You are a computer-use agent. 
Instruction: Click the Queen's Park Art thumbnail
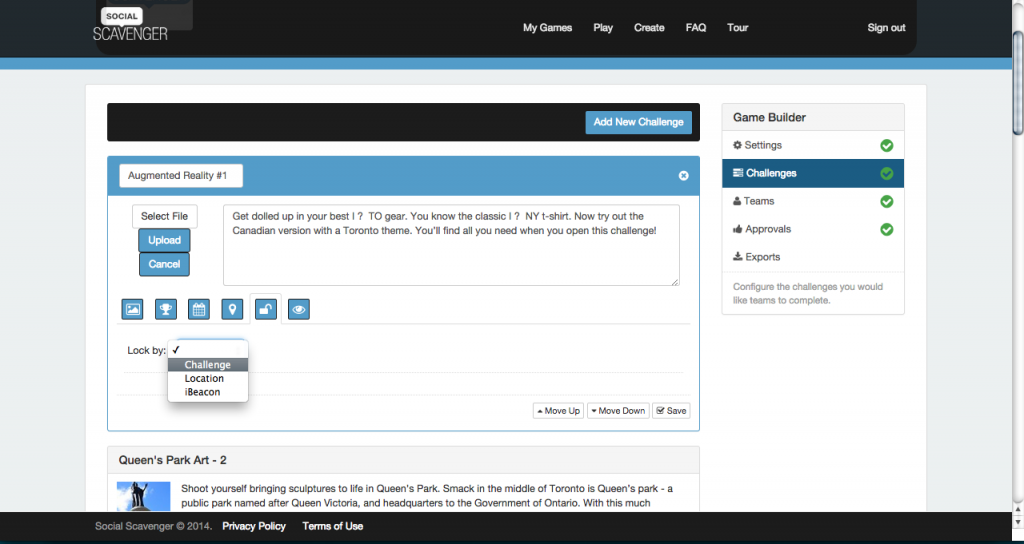coord(144,496)
